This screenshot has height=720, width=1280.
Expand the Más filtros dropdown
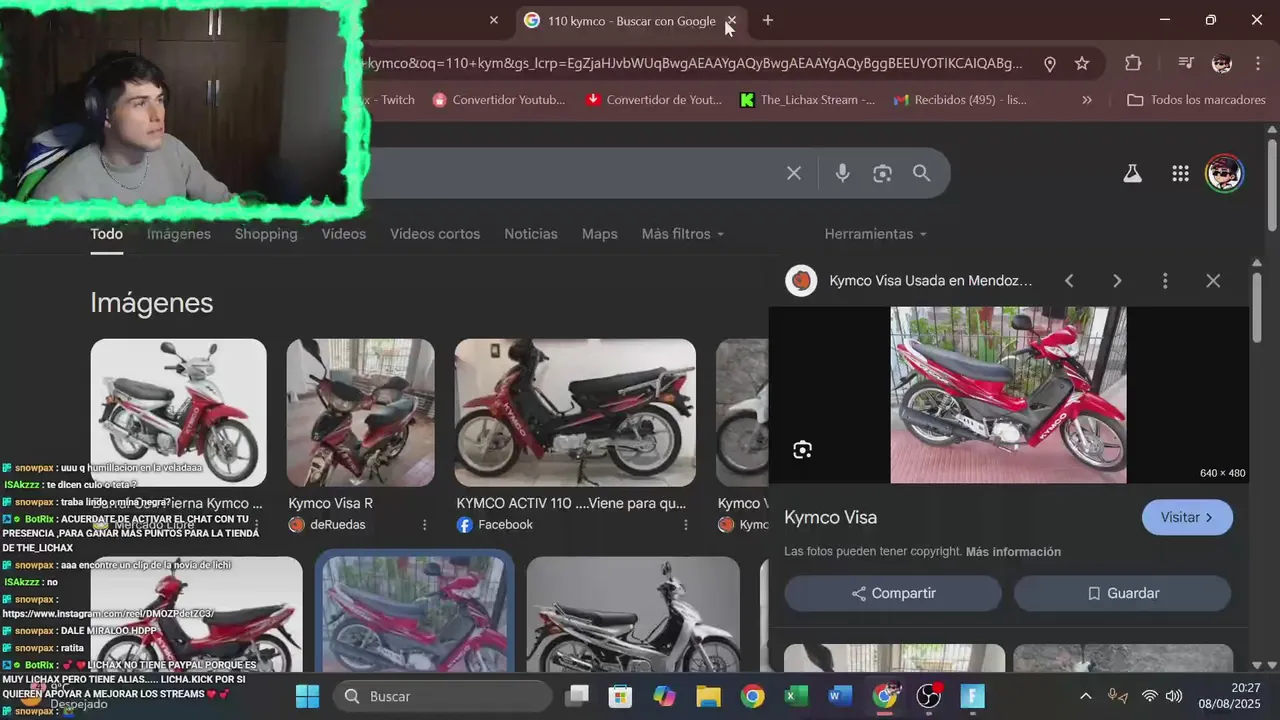click(x=683, y=234)
